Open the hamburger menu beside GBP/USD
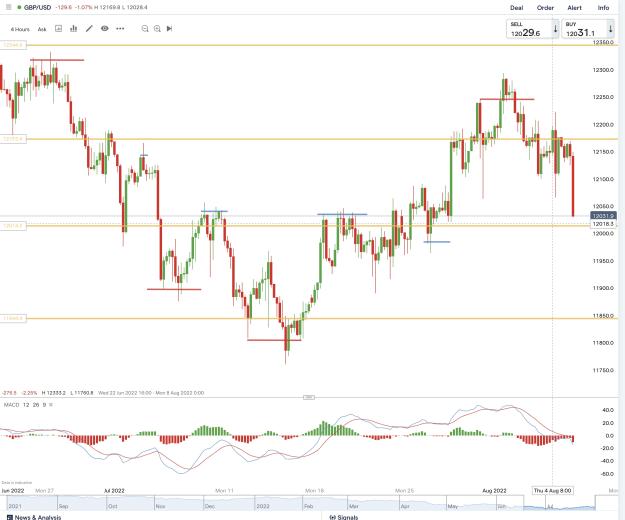The image size is (625, 520). [x=8, y=7]
